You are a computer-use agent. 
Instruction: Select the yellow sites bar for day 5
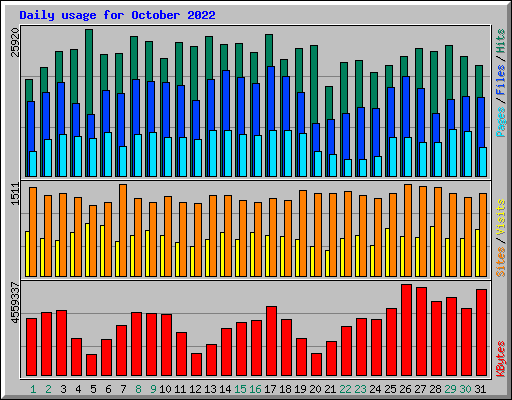(x=87, y=250)
